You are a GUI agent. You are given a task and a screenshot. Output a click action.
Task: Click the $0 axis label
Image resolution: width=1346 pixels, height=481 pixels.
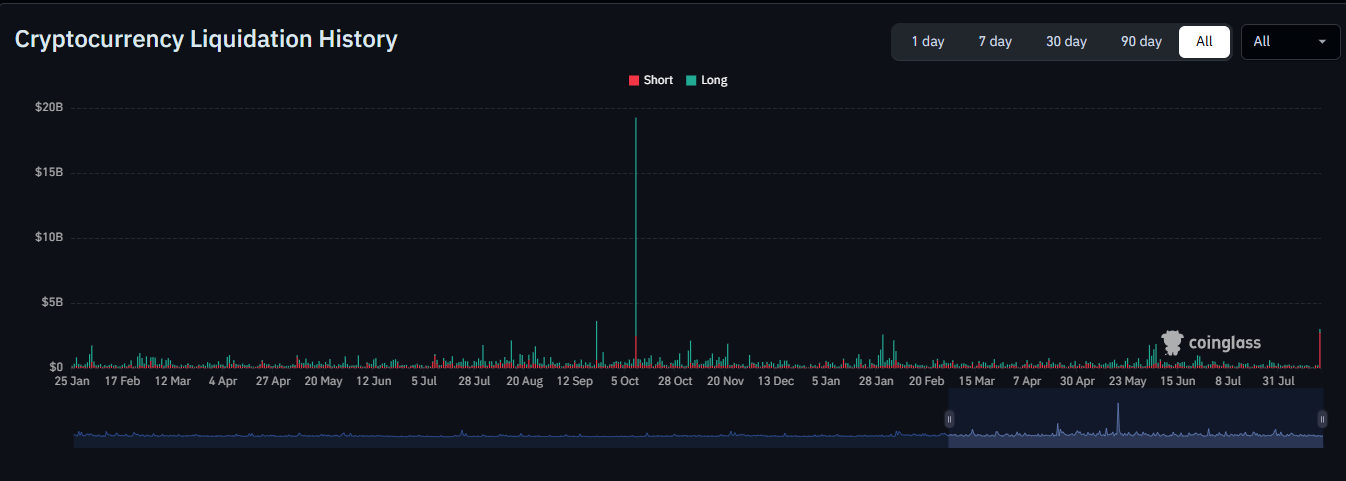pyautogui.click(x=56, y=367)
